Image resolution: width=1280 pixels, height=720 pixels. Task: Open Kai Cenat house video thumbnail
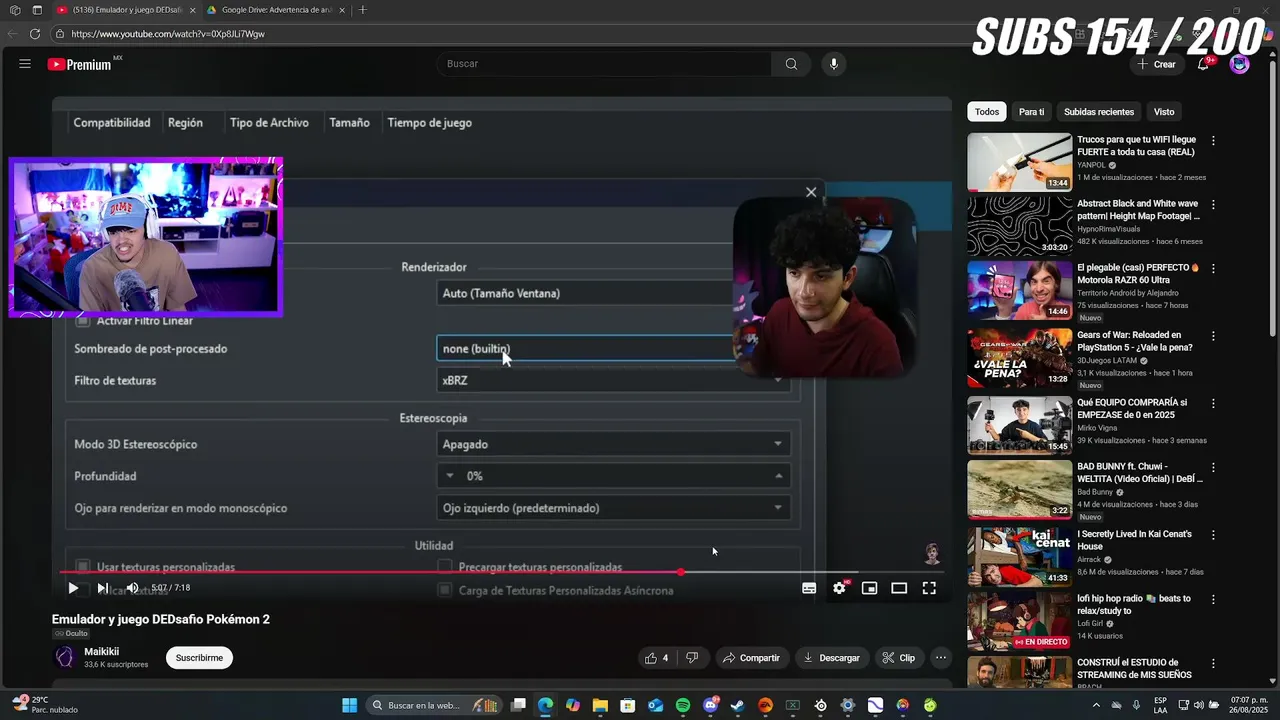click(1019, 556)
